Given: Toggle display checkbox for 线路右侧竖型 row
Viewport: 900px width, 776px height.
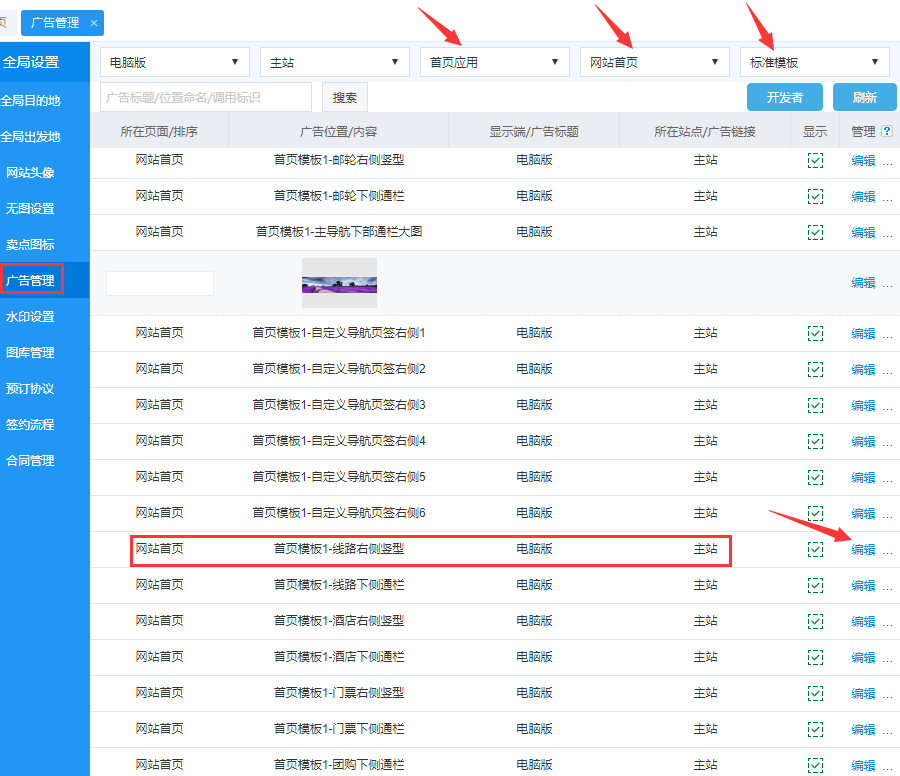Looking at the screenshot, I should click(x=815, y=549).
